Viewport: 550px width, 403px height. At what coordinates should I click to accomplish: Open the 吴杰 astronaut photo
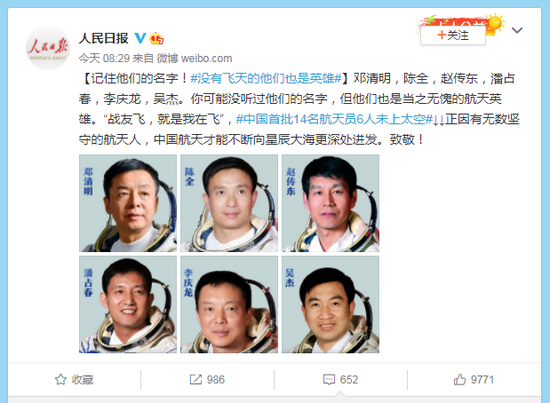click(x=330, y=304)
